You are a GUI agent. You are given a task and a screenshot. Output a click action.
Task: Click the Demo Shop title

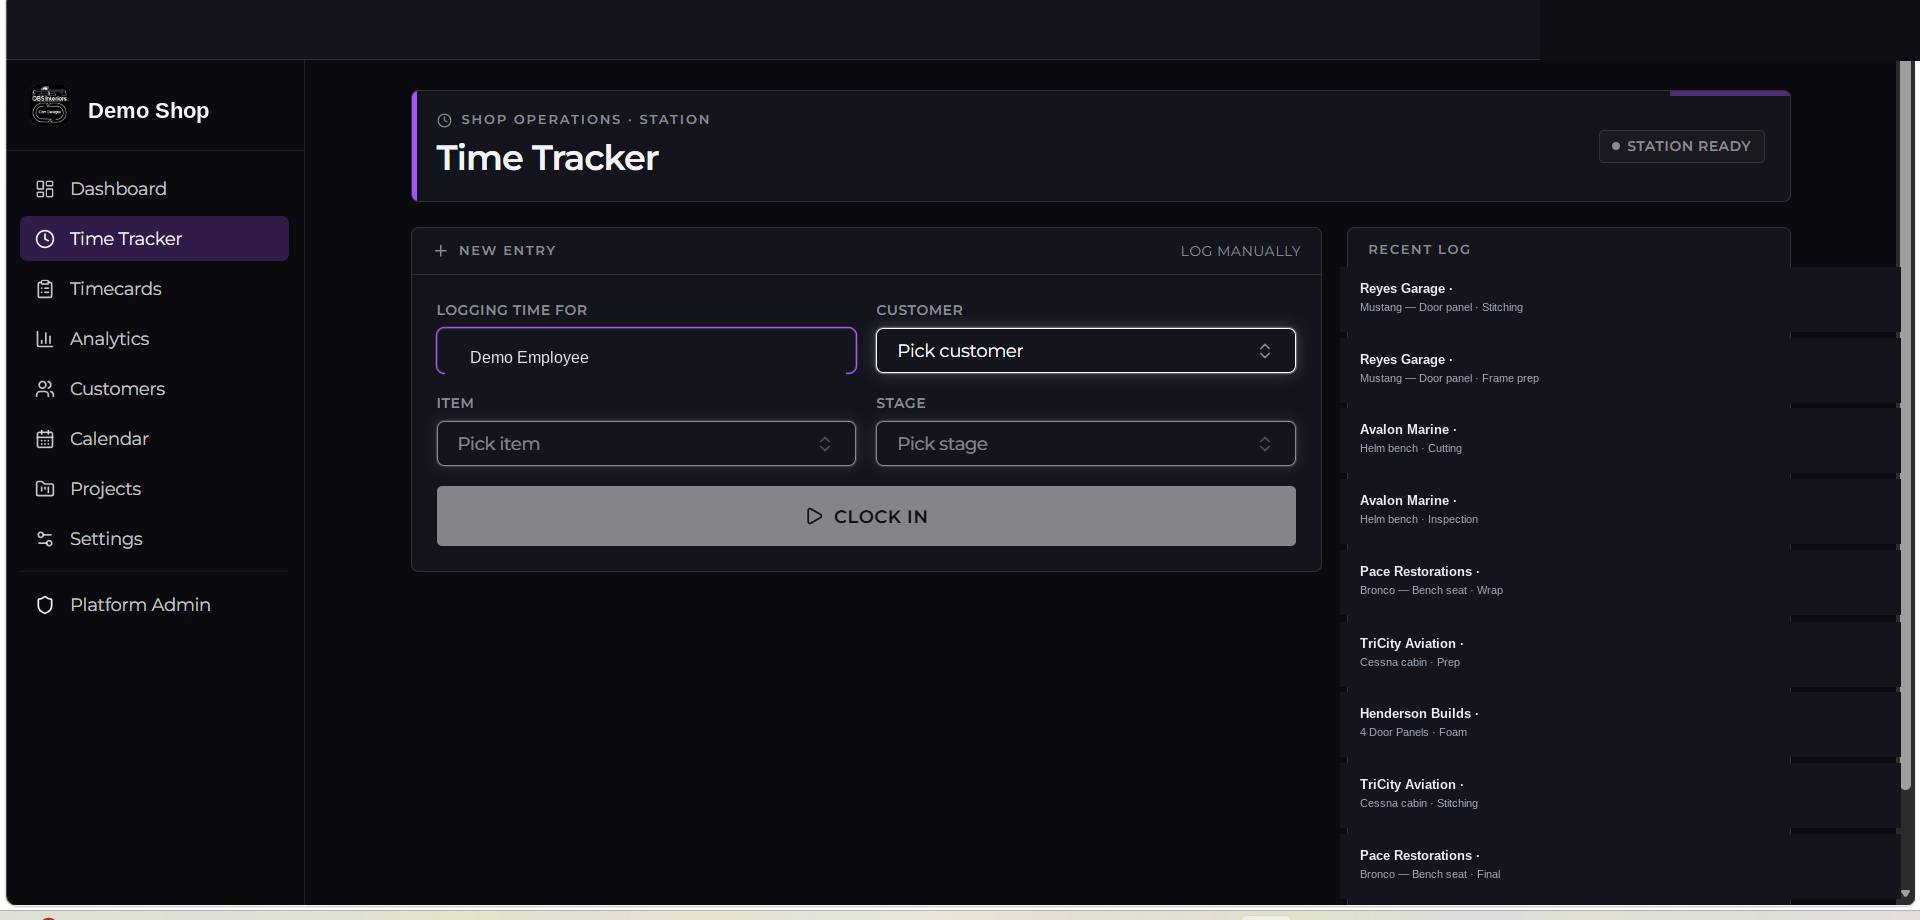click(x=149, y=111)
